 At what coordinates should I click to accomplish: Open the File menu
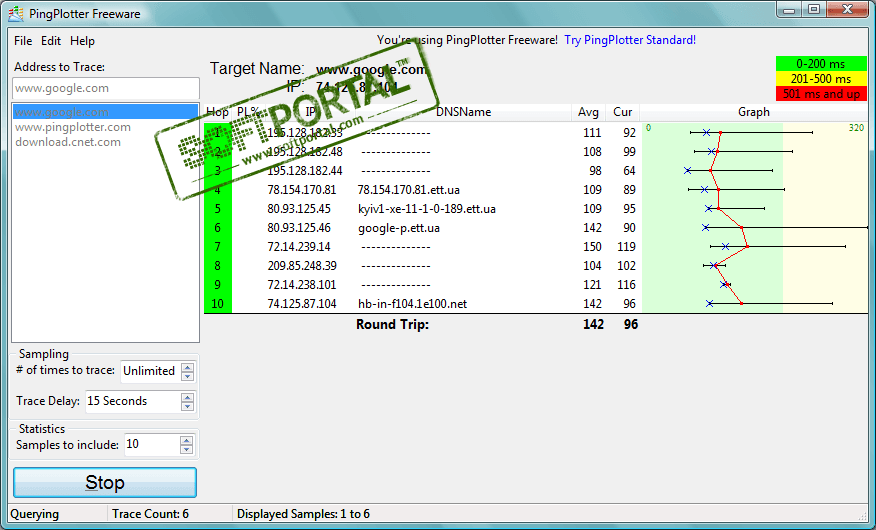23,41
